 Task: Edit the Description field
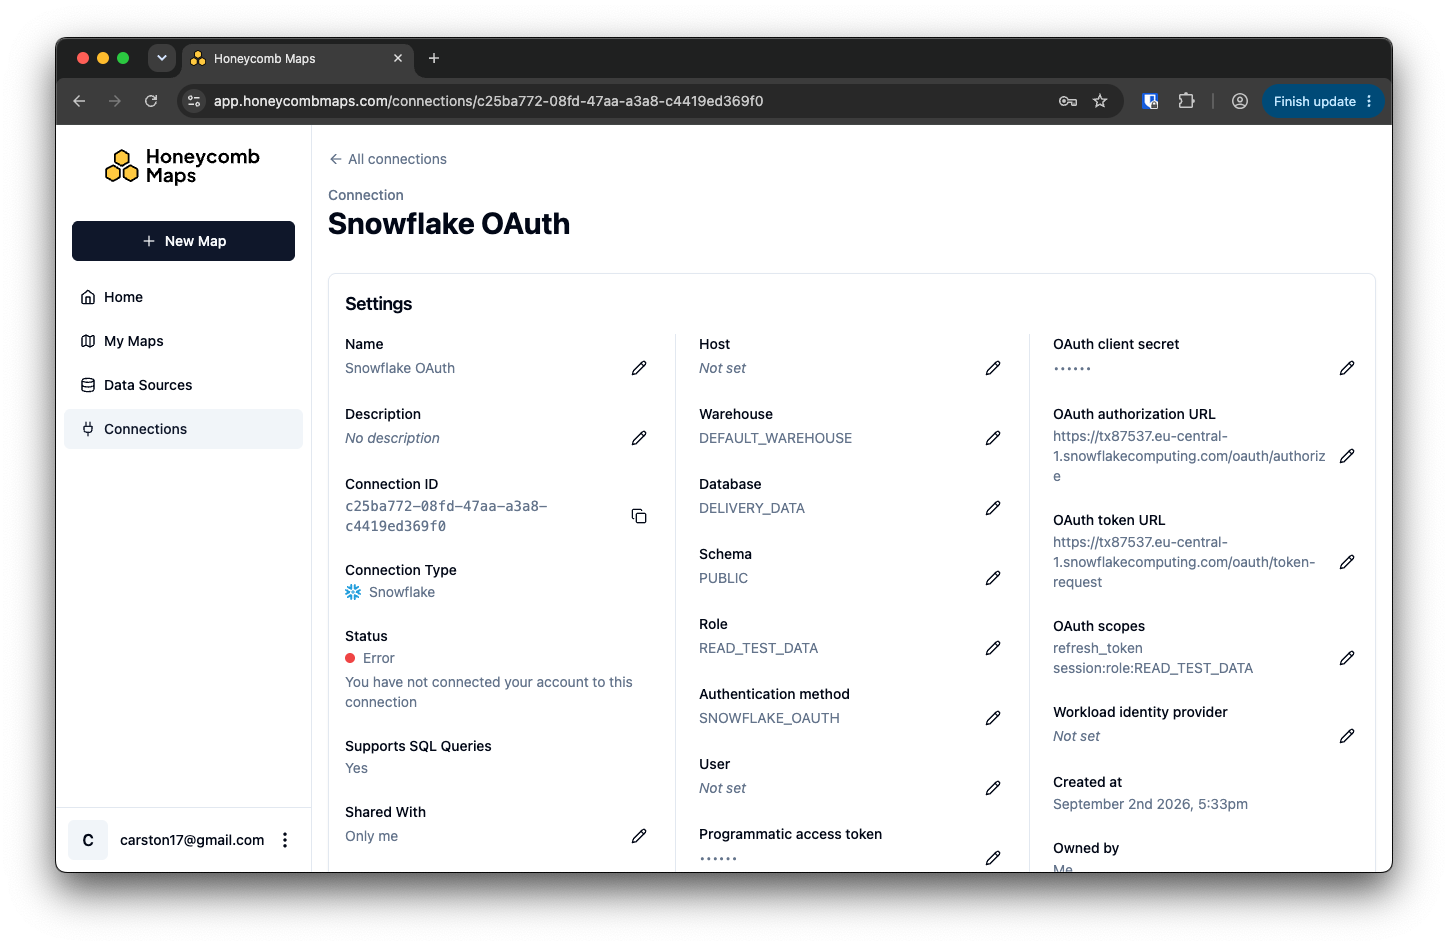[639, 438]
